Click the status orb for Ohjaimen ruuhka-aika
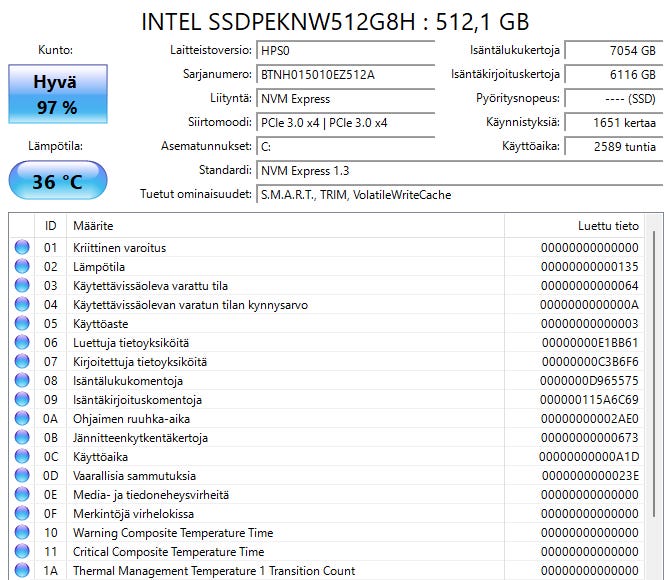 (22, 419)
